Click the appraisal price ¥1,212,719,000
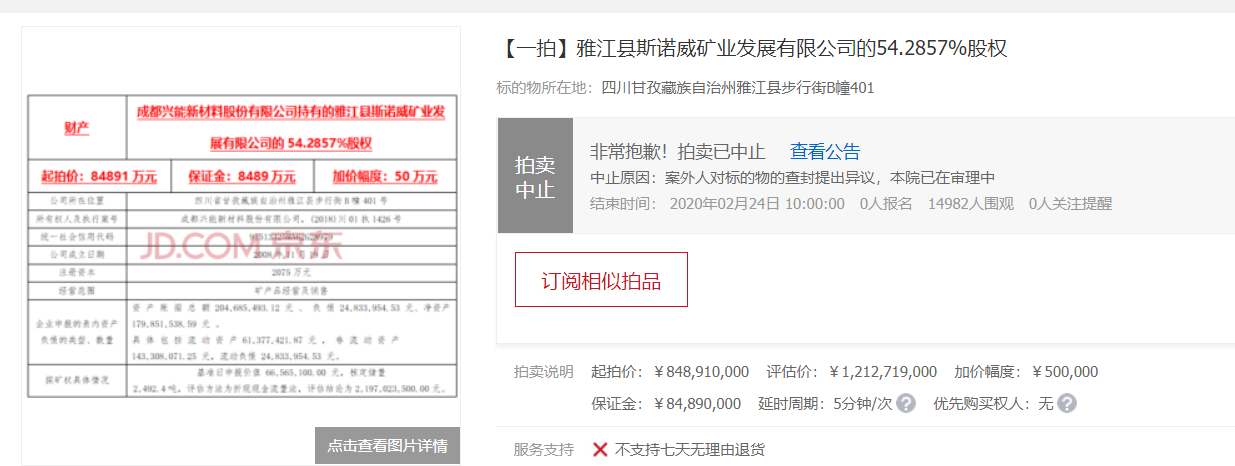The height and width of the screenshot is (466, 1235). click(x=884, y=372)
